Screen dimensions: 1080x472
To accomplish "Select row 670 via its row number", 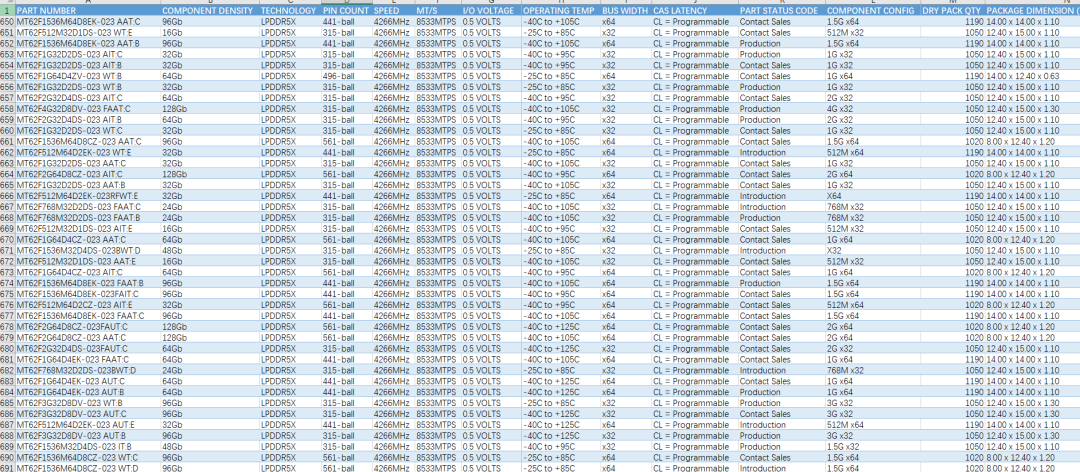I will click(x=7, y=239).
